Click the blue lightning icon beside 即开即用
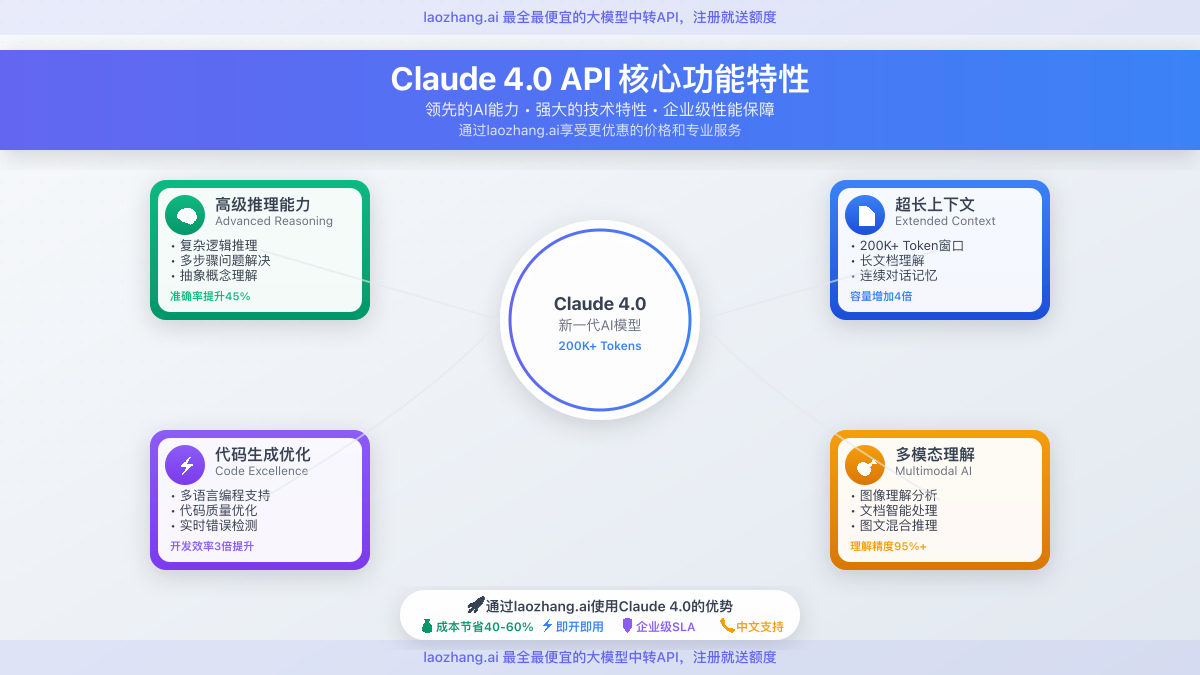Screen dimensions: 1200x675 tap(547, 626)
